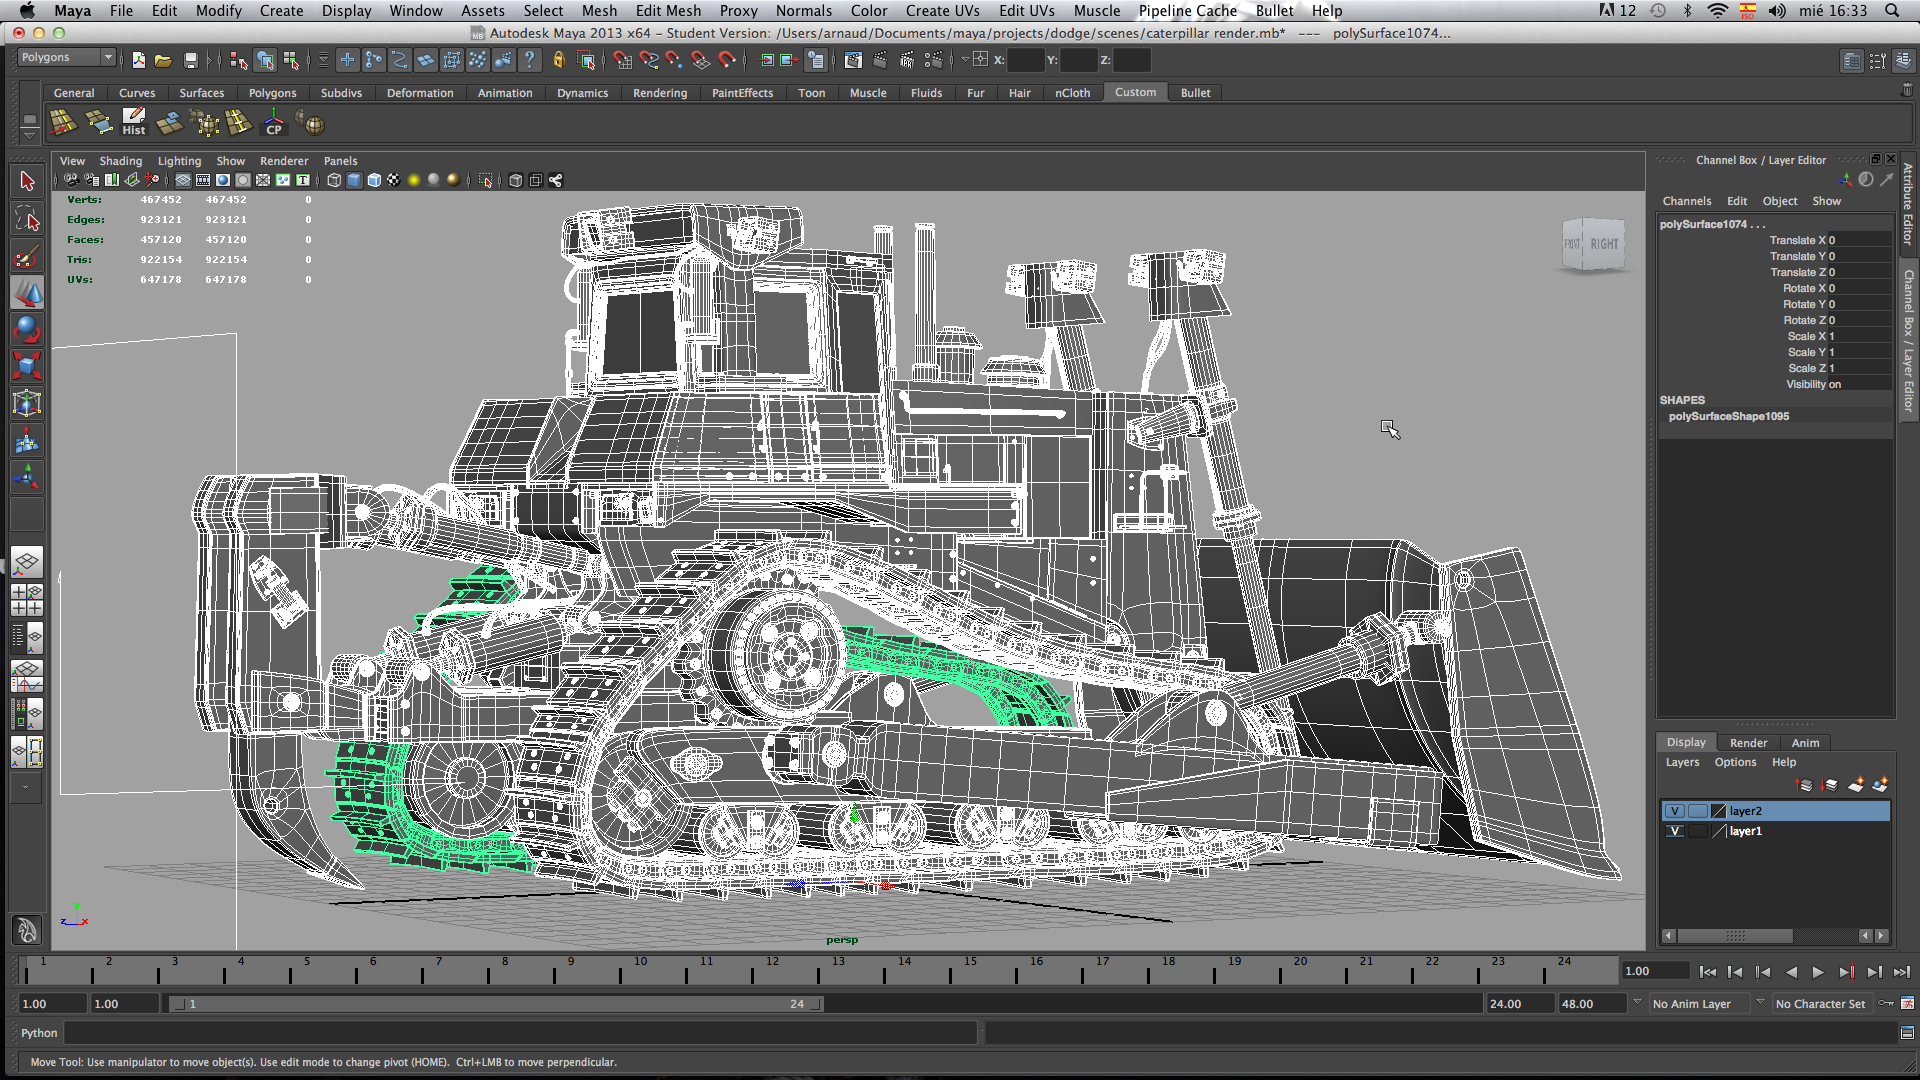Open the Polygons menu set dropdown
This screenshot has height=1080, width=1920.
tap(67, 57)
